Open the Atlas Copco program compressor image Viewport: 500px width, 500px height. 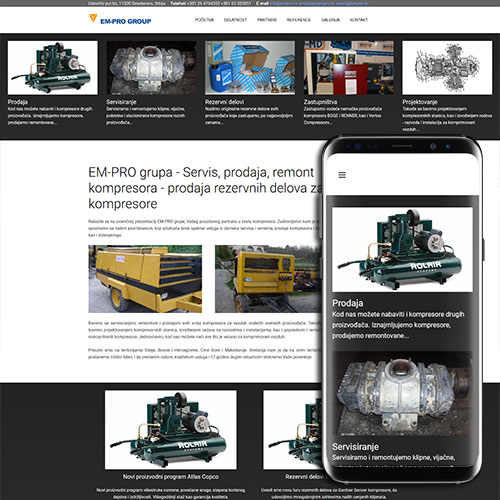tap(171, 430)
